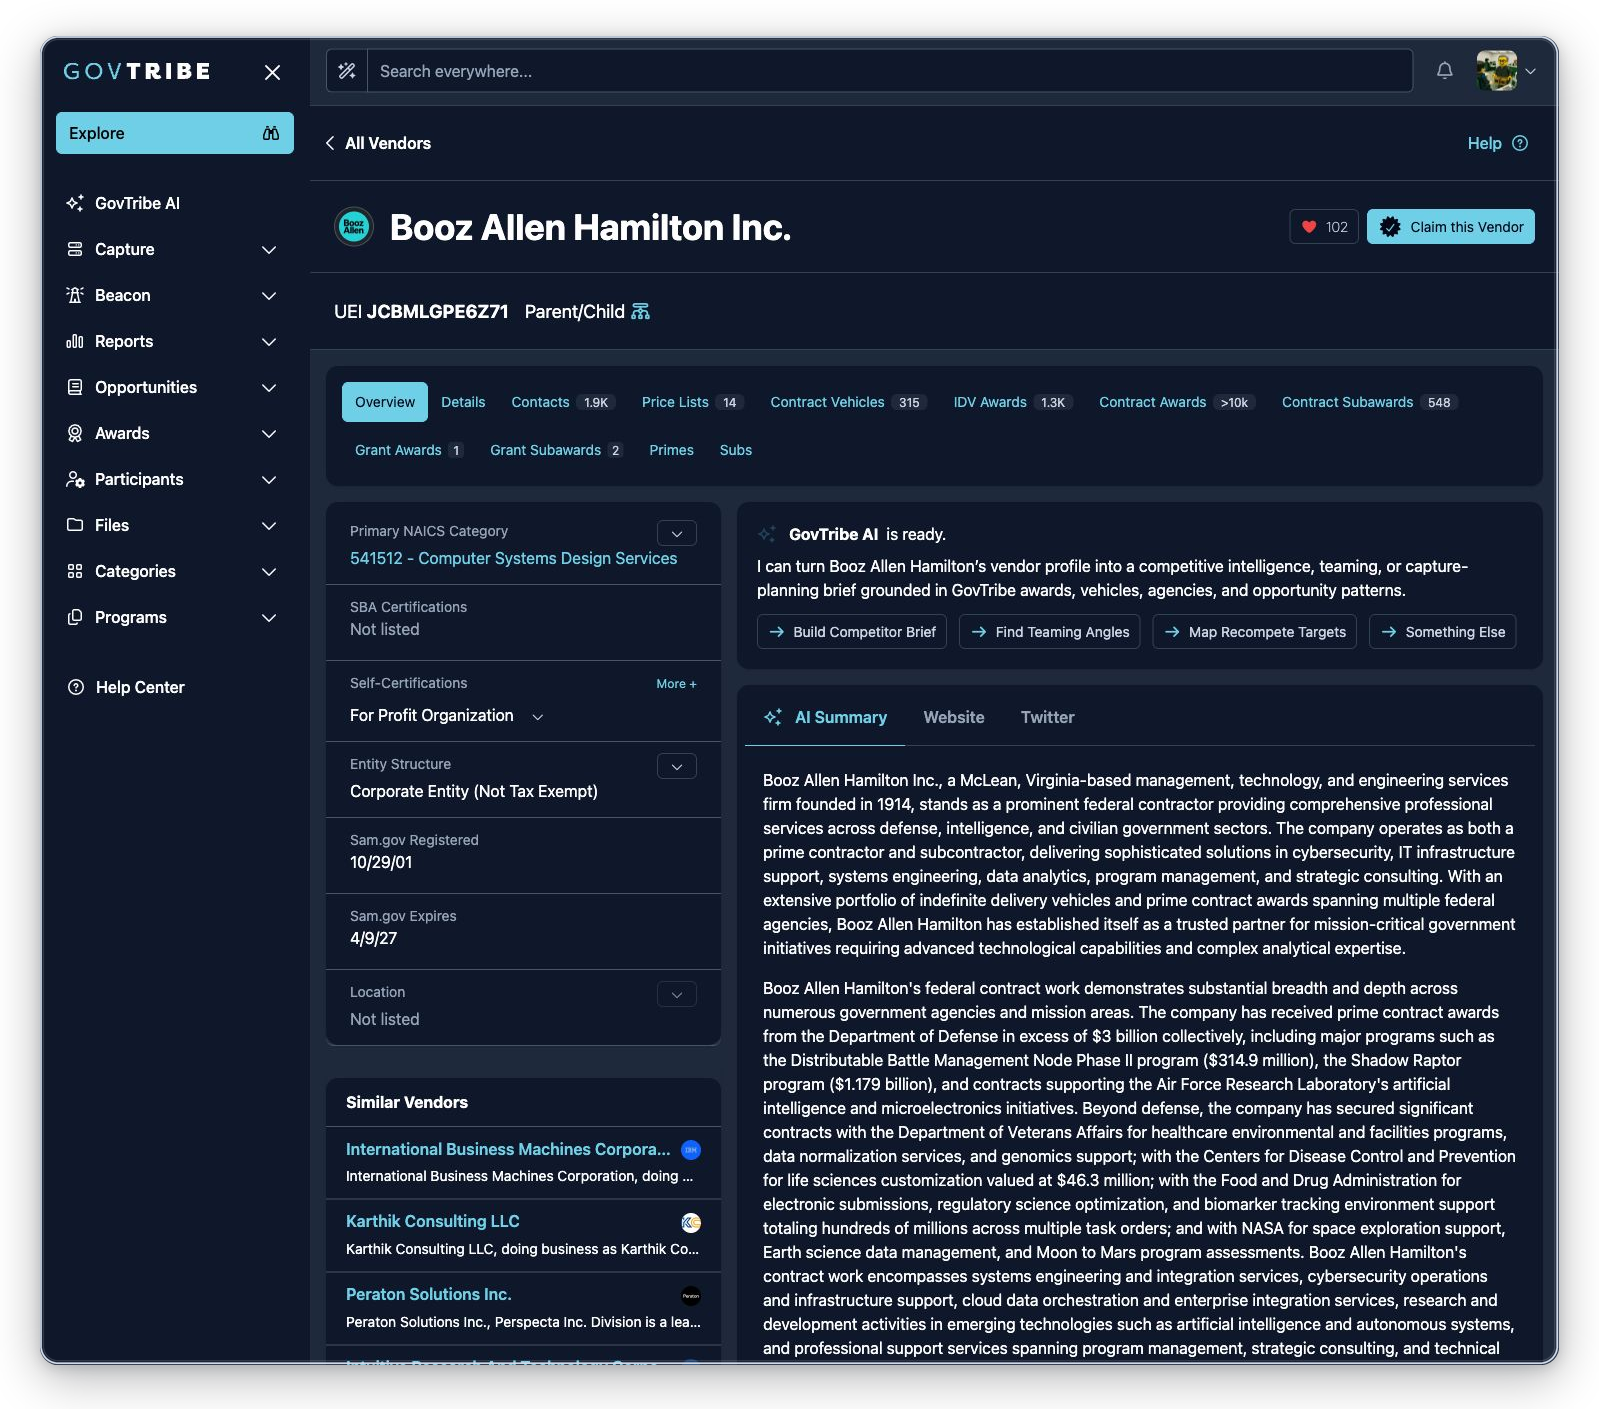This screenshot has height=1409, width=1599.
Task: Open the Contract Vehicles tab
Action: click(x=848, y=402)
